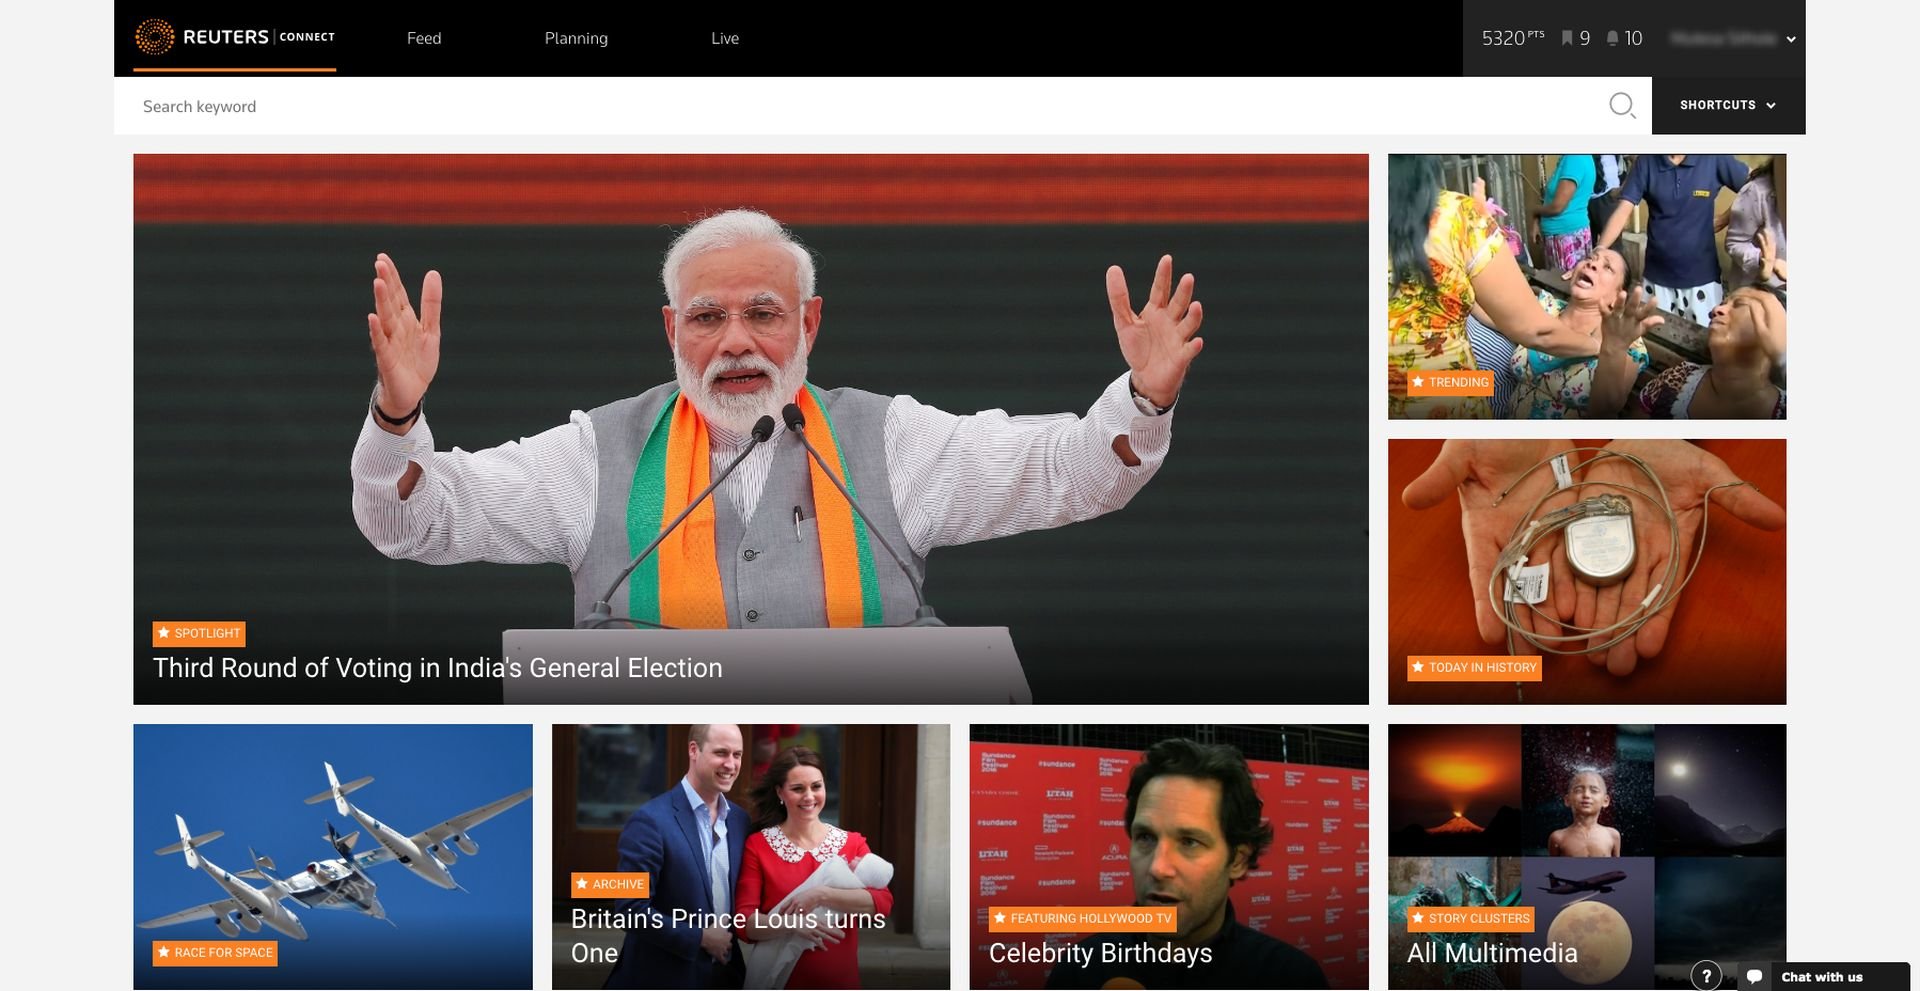Viewport: 1920px width, 991px height.
Task: Go to the Live tab
Action: point(725,38)
